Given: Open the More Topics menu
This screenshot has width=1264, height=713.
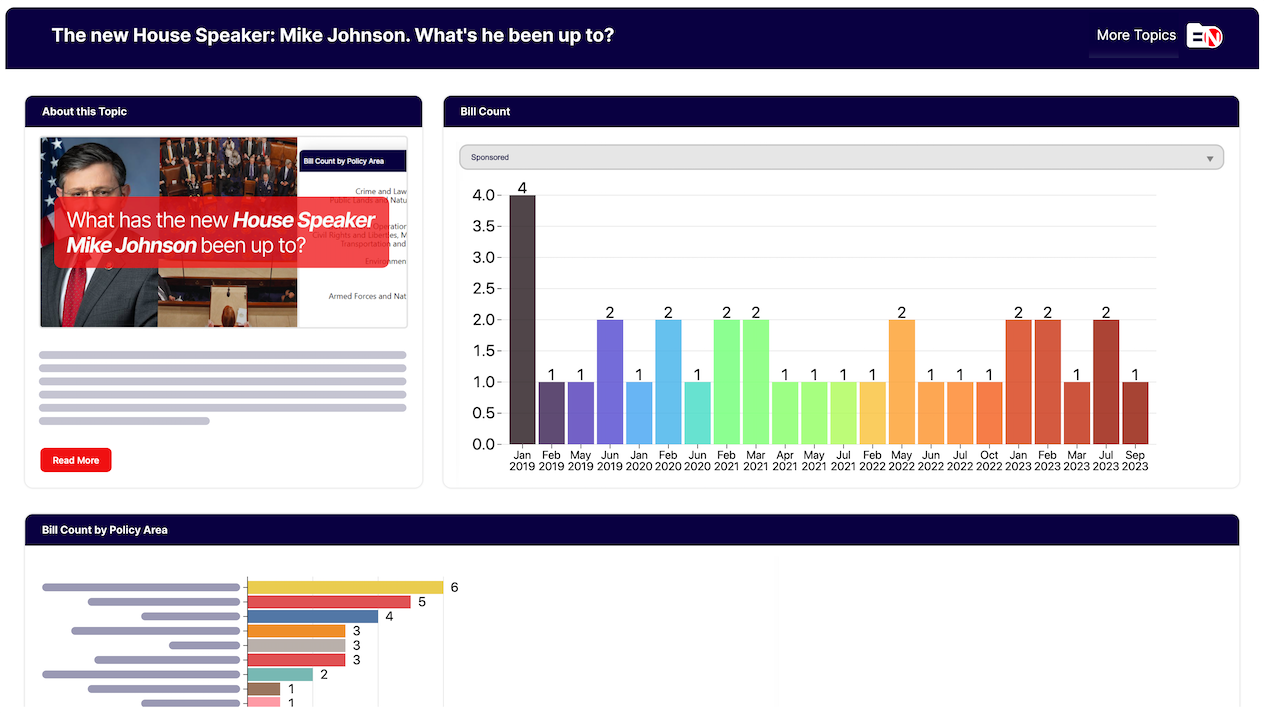Looking at the screenshot, I should point(1135,35).
